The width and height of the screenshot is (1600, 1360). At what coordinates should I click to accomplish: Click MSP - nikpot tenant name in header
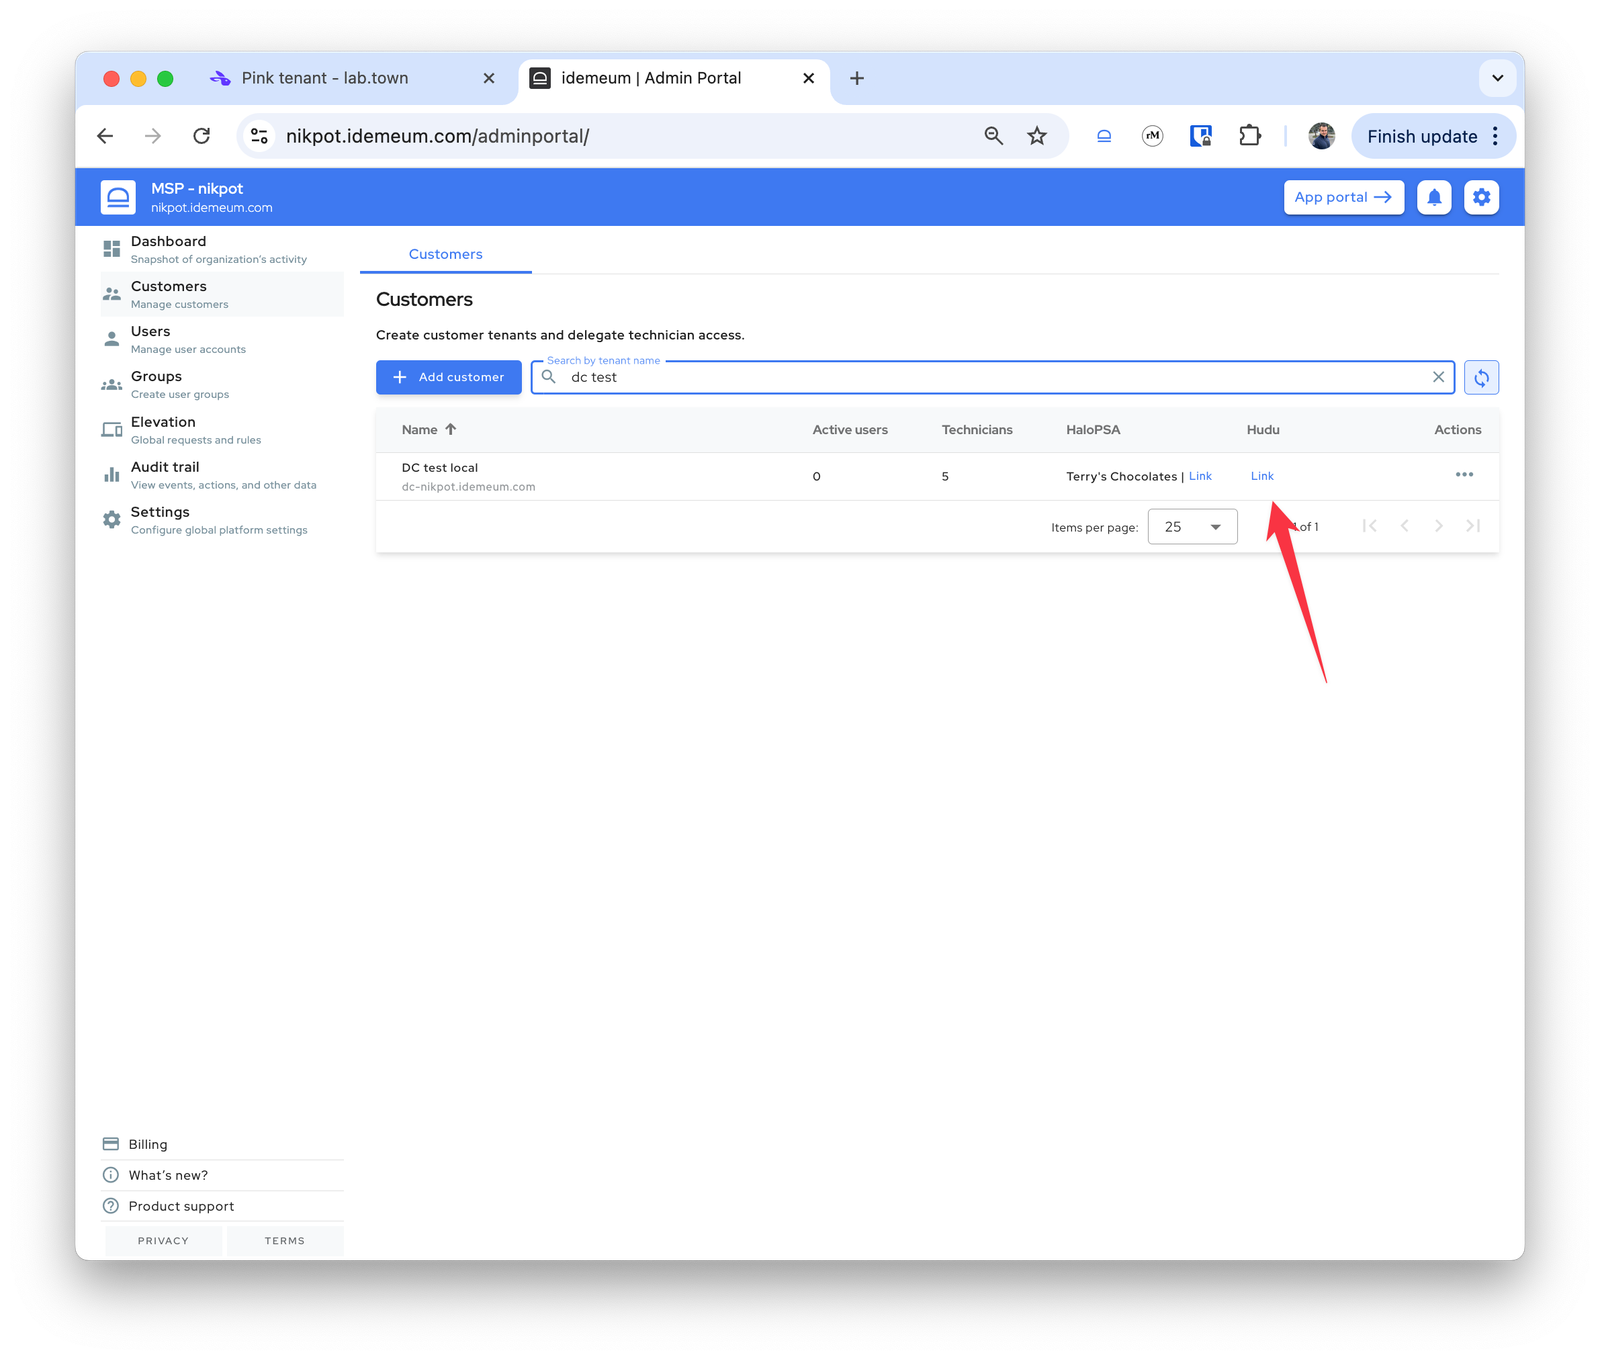tap(197, 188)
